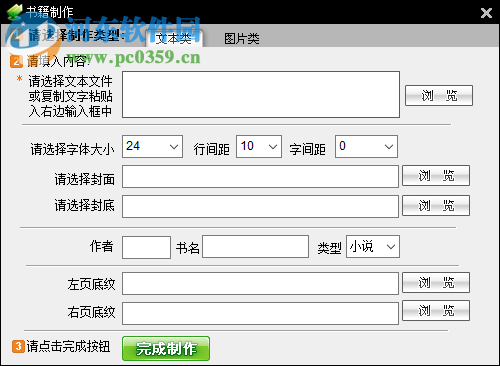The image size is (500, 366).
Task: Click the green book app icon in title bar
Action: coord(15,12)
